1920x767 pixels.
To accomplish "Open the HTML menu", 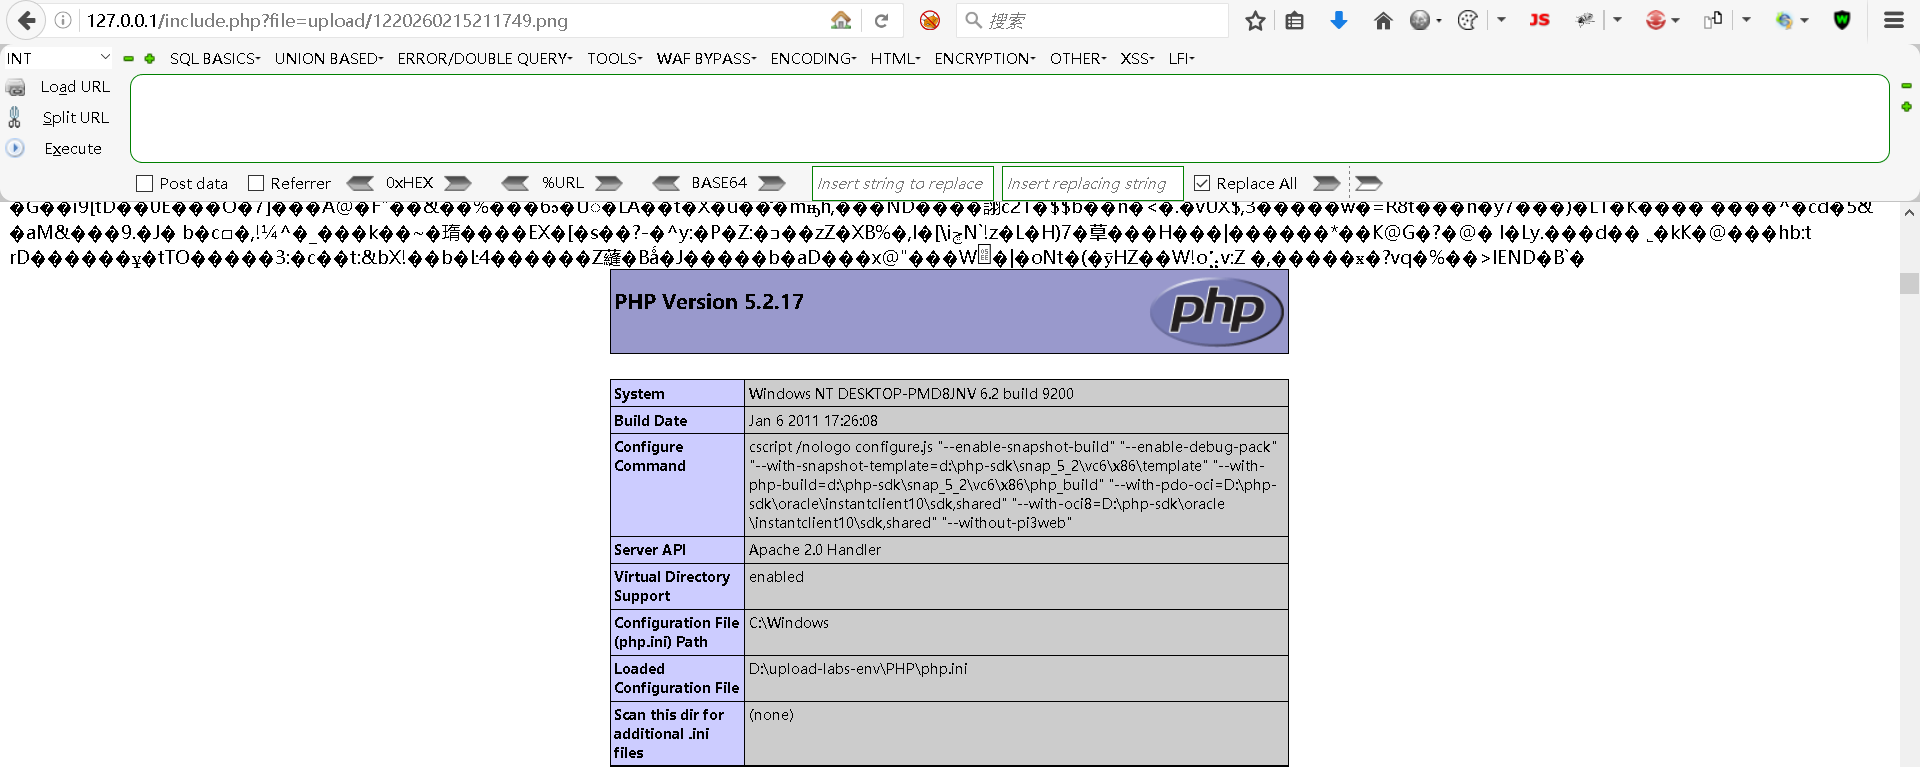I will click(895, 59).
